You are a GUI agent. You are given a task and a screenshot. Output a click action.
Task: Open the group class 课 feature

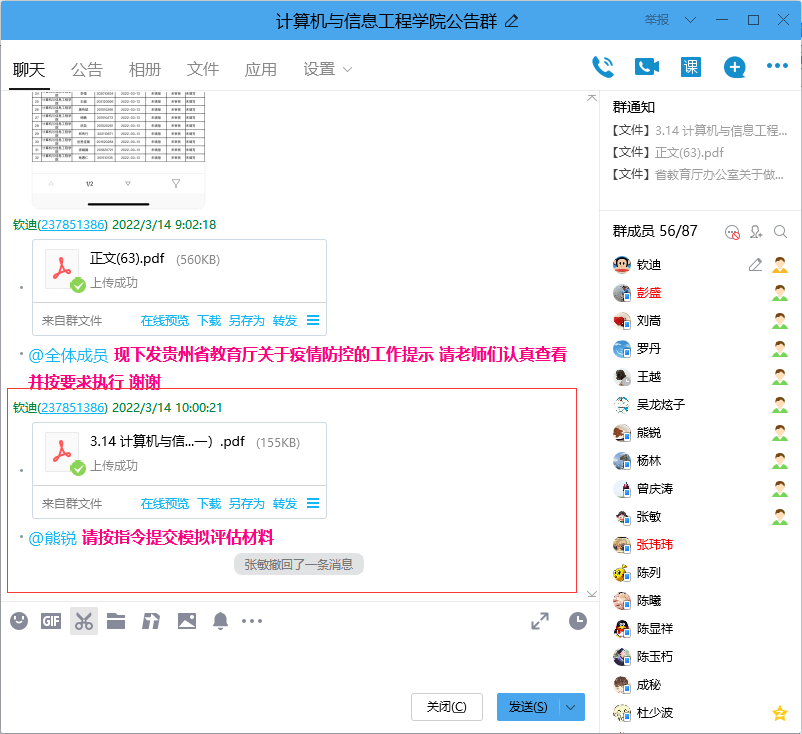(690, 67)
